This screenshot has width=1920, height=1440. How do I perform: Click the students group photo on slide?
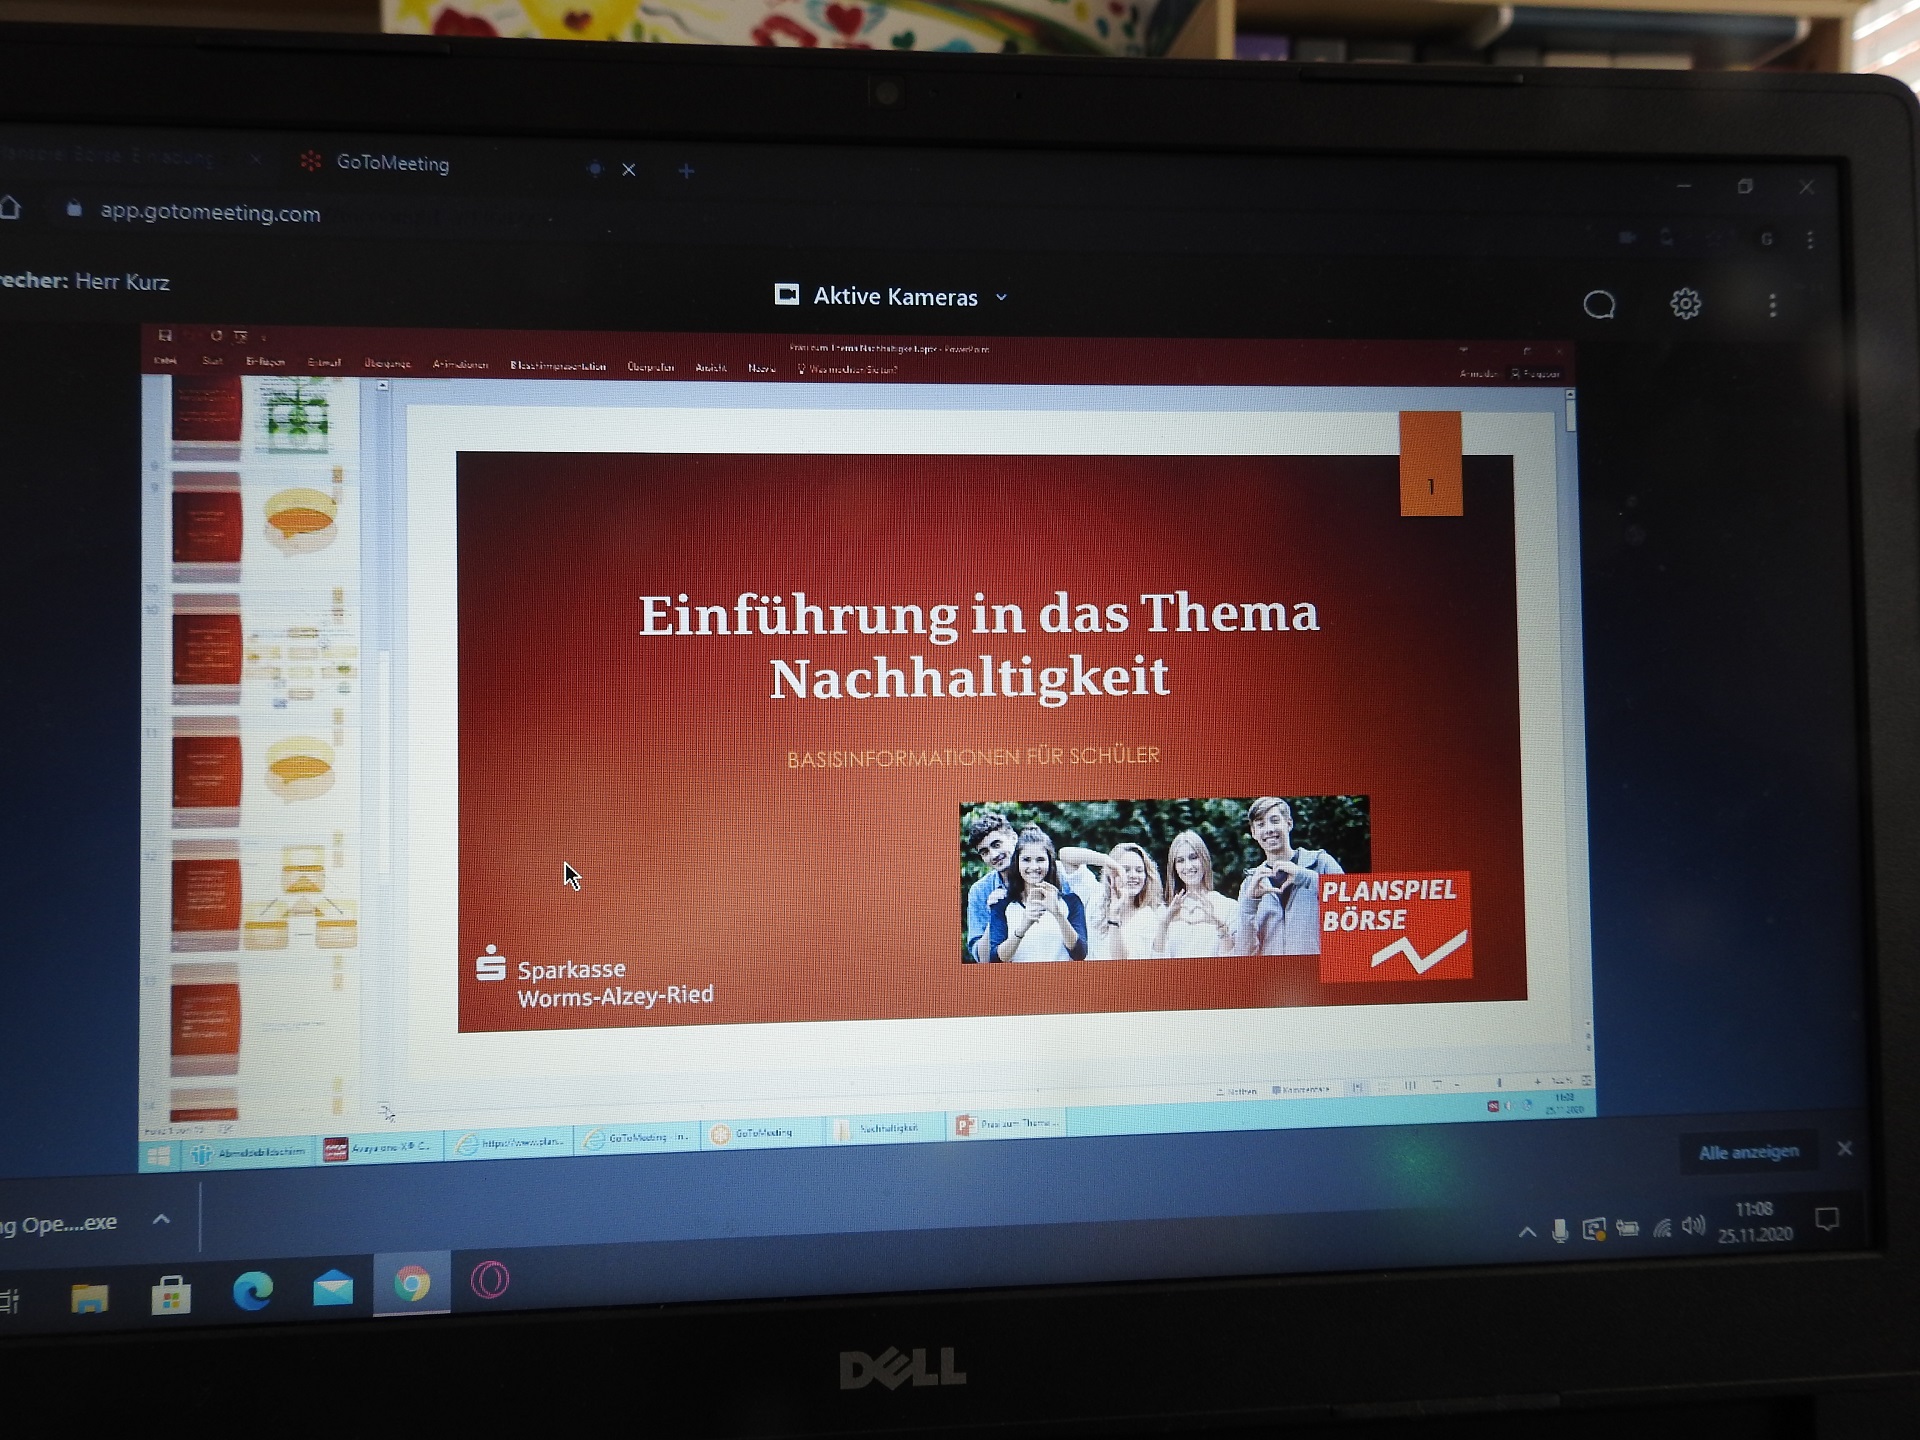(1164, 880)
